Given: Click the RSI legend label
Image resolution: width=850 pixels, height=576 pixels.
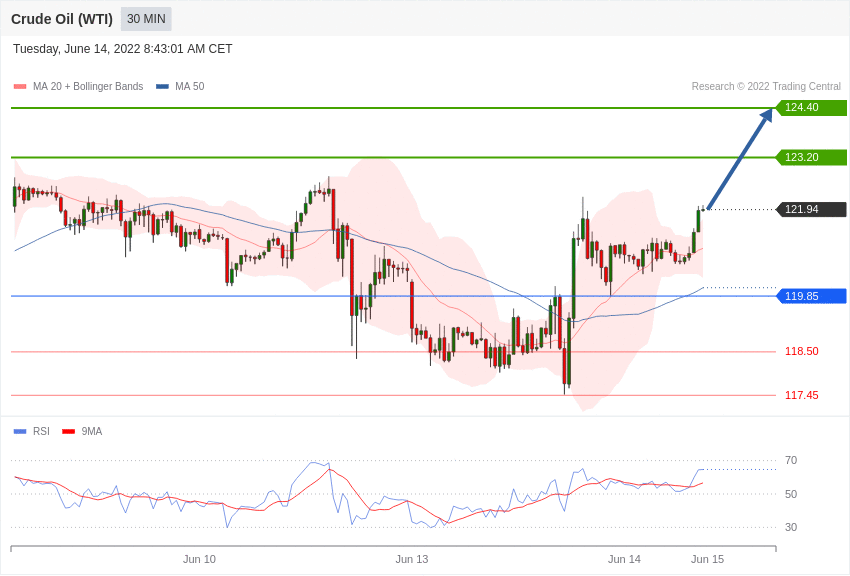Looking at the screenshot, I should click(41, 431).
